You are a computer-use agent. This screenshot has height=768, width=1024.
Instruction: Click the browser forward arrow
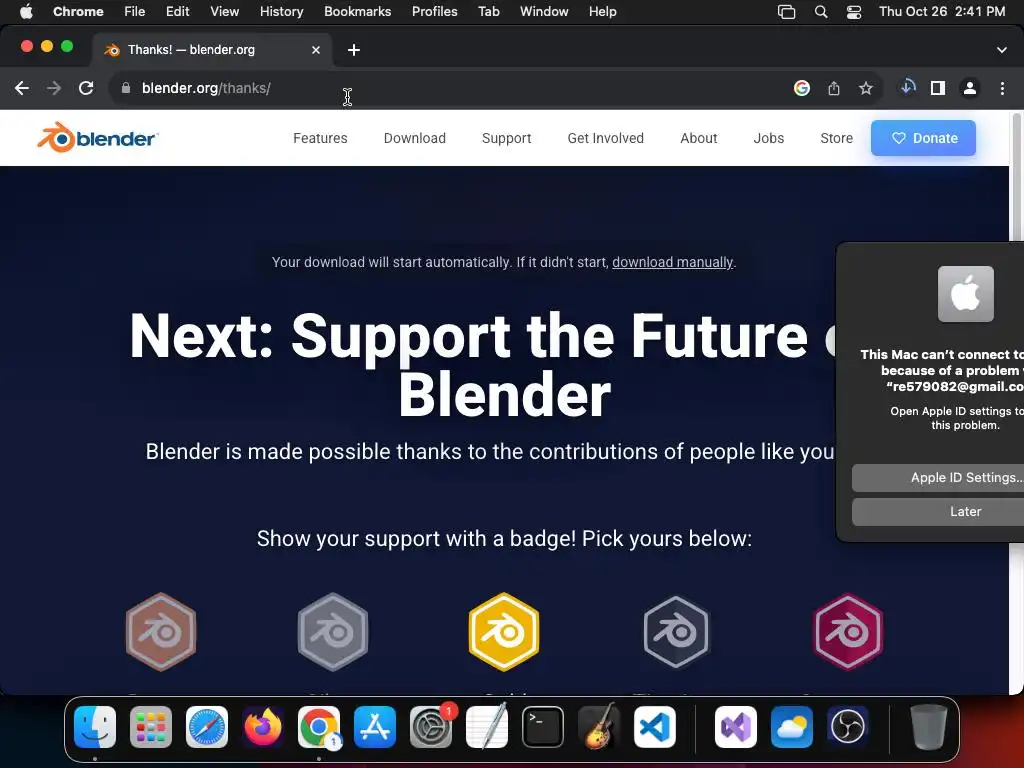[54, 88]
